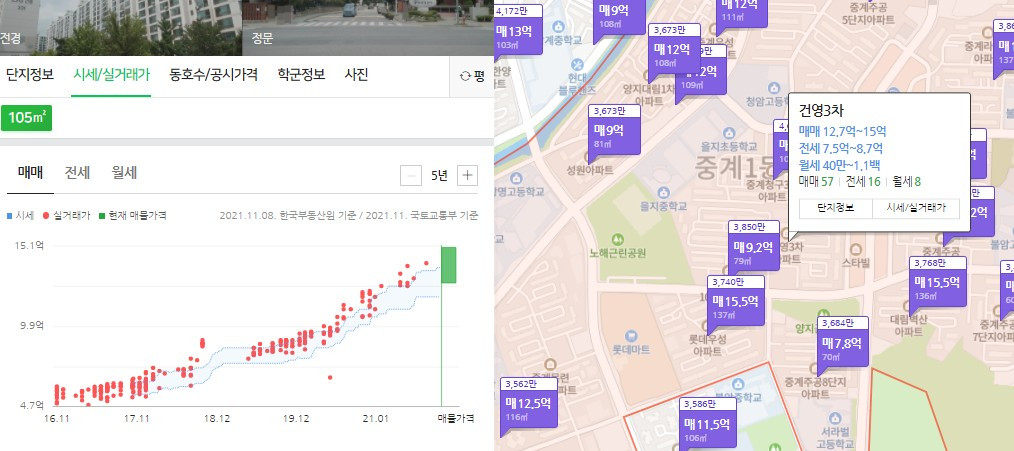Open 매매 57 listings link in popup

[x=816, y=182]
